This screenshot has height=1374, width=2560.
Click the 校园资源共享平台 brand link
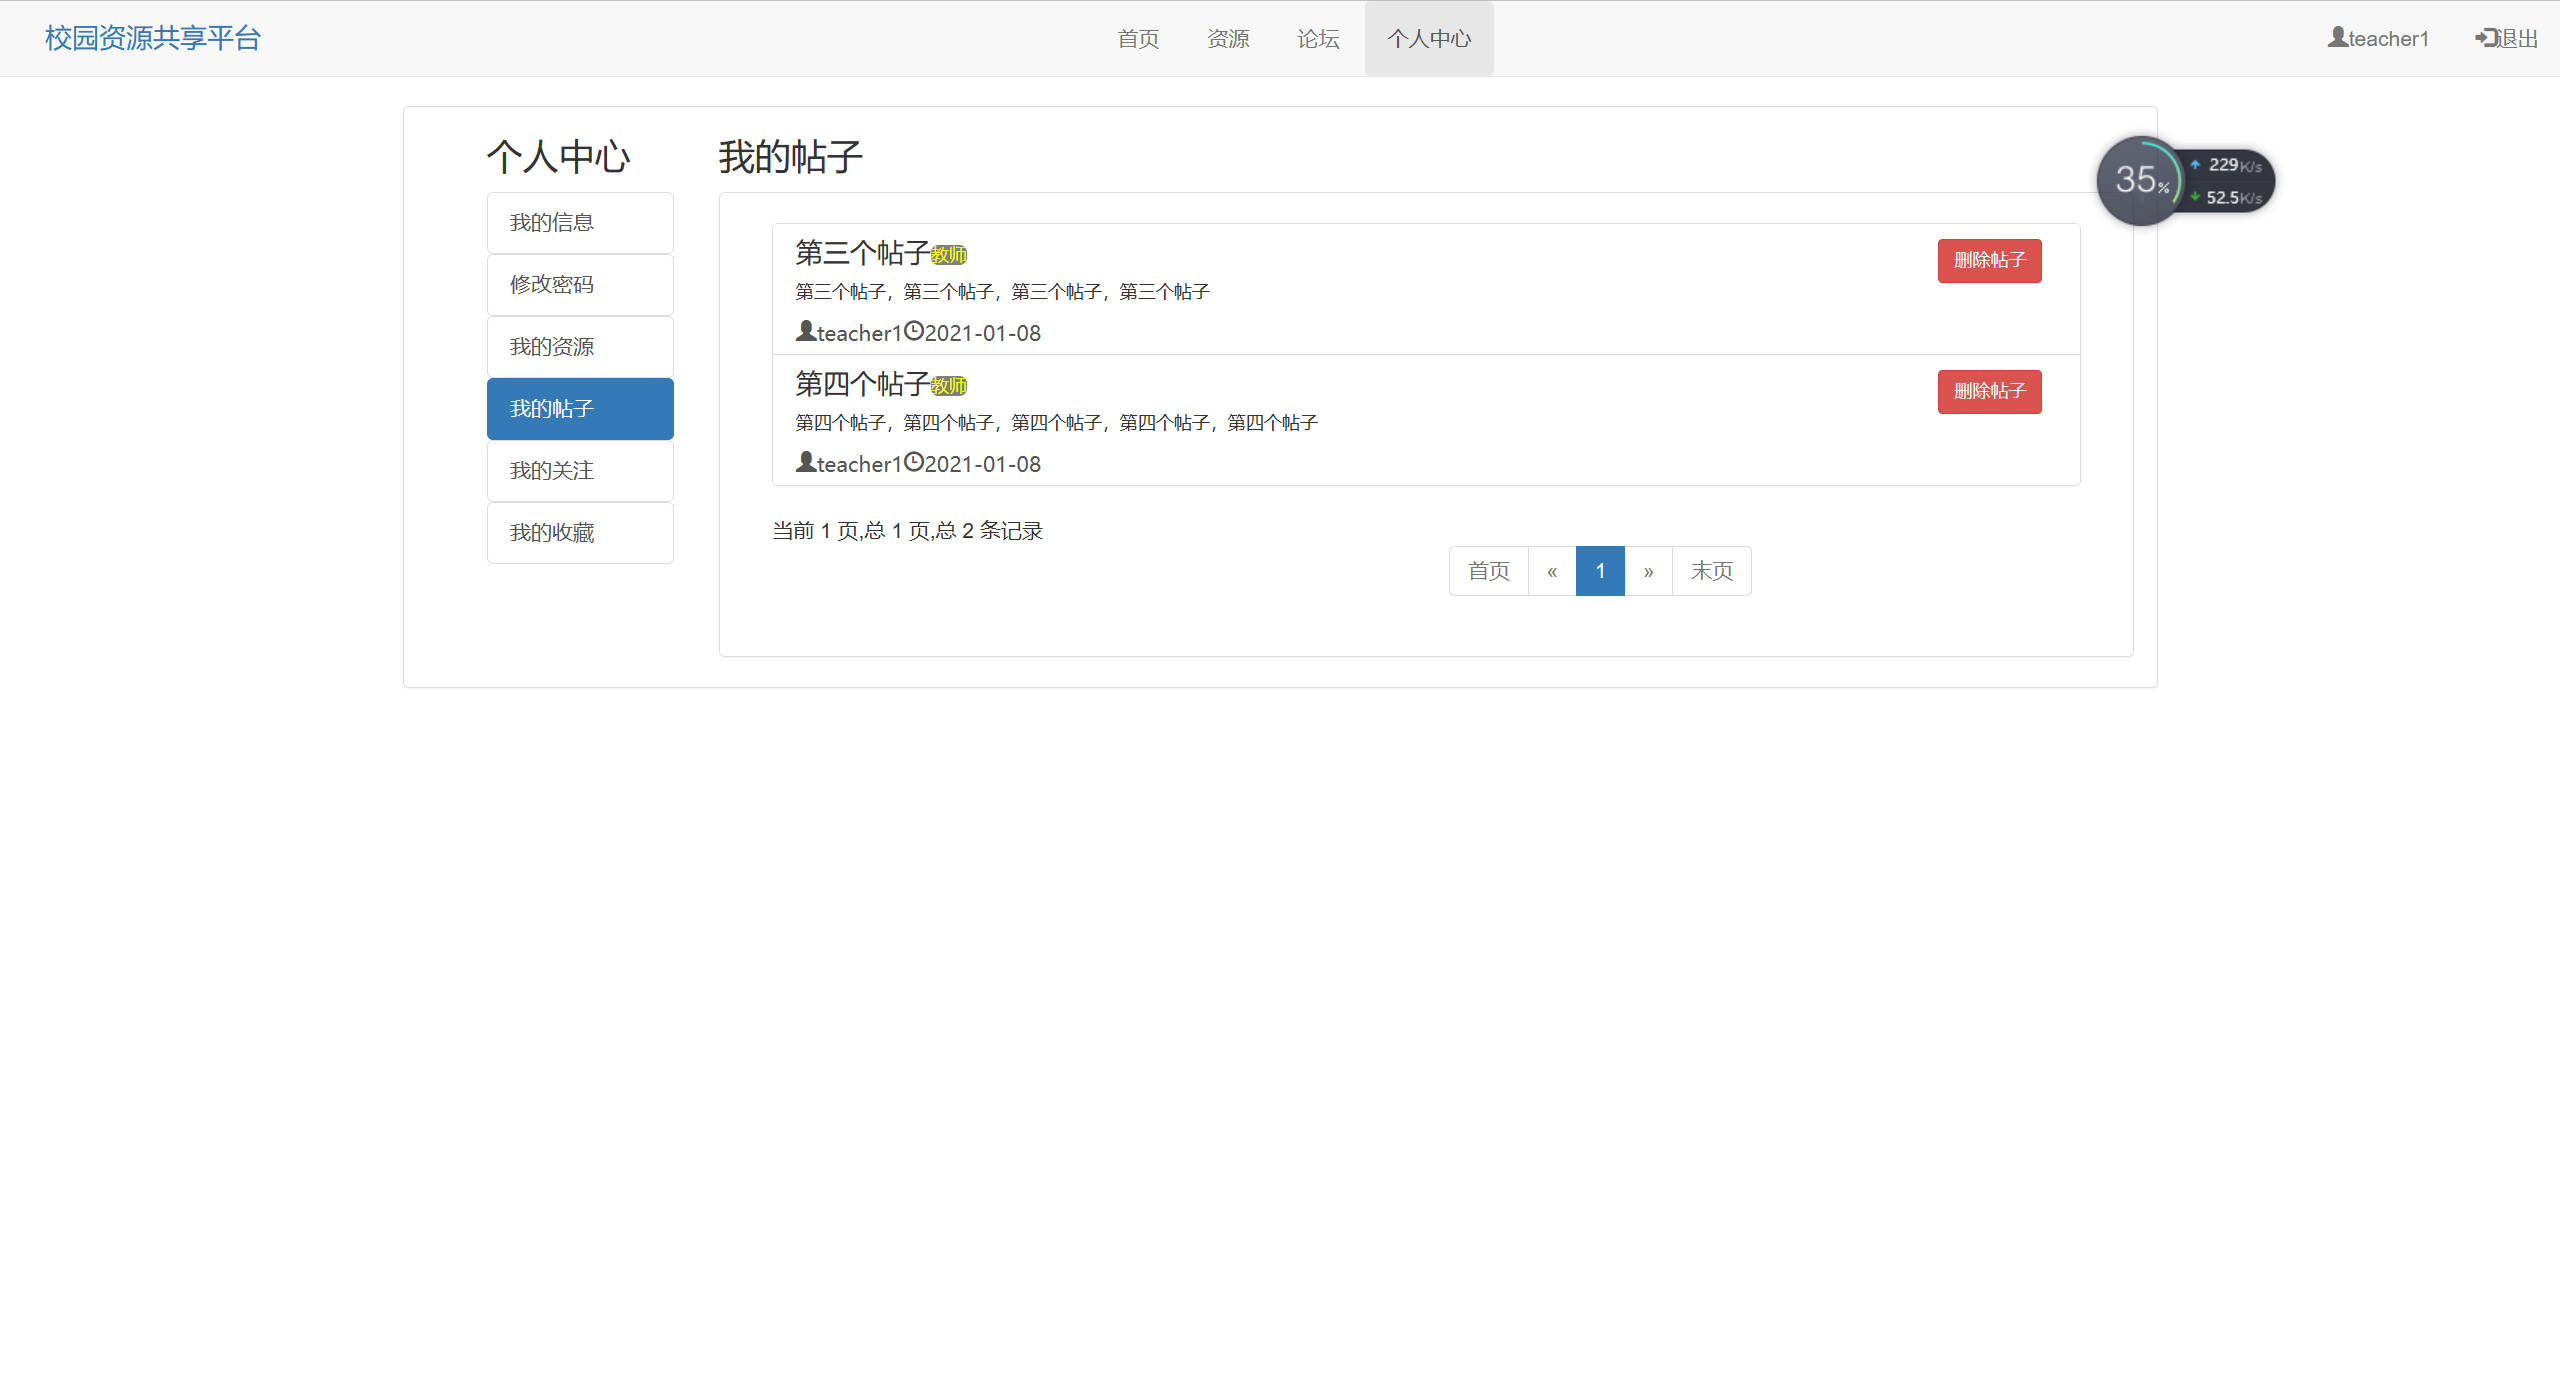(152, 38)
